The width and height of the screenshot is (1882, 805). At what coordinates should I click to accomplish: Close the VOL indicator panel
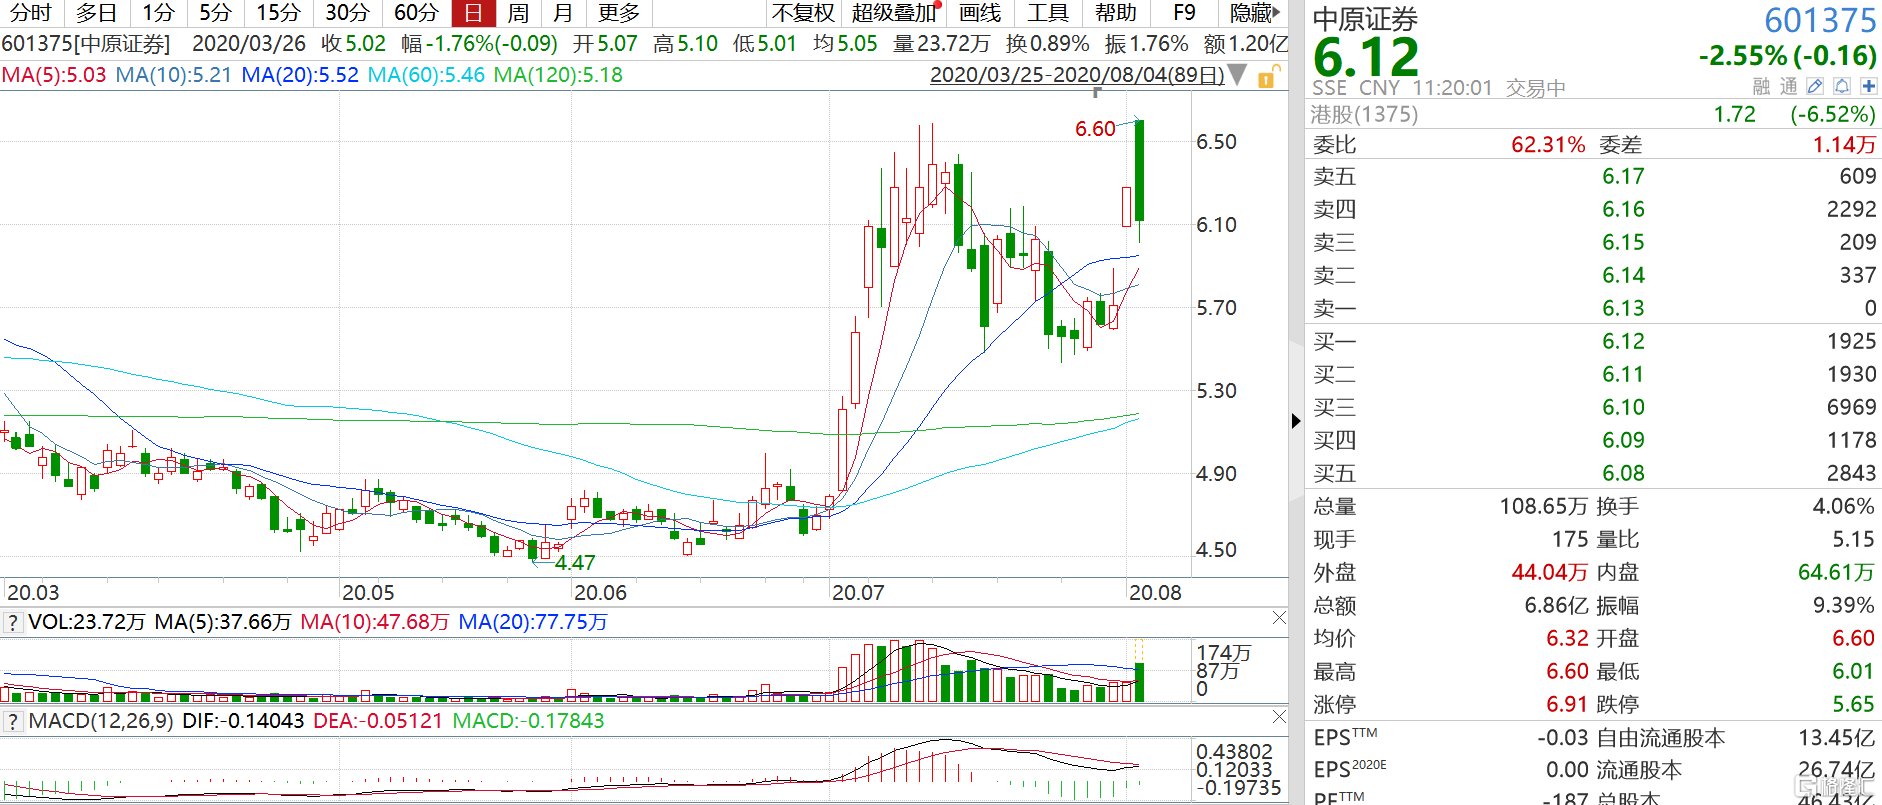click(x=1279, y=618)
